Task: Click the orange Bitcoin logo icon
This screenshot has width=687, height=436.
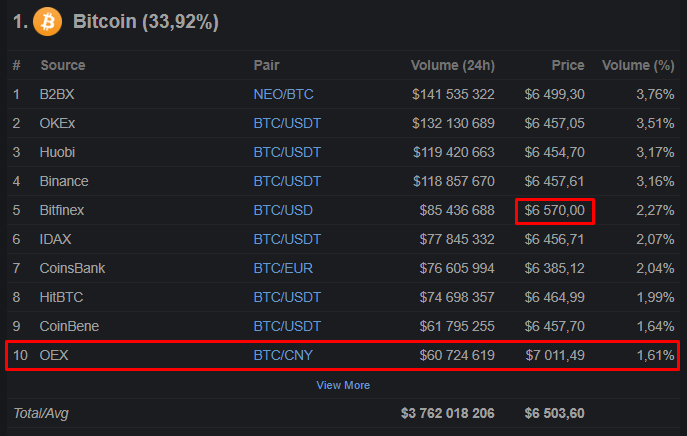Action: [x=47, y=21]
